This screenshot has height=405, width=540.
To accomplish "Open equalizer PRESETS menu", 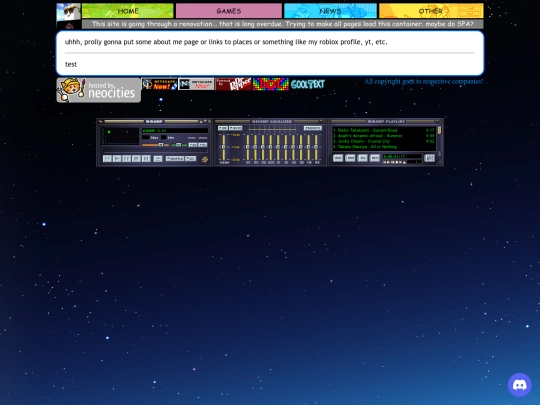I will [313, 128].
